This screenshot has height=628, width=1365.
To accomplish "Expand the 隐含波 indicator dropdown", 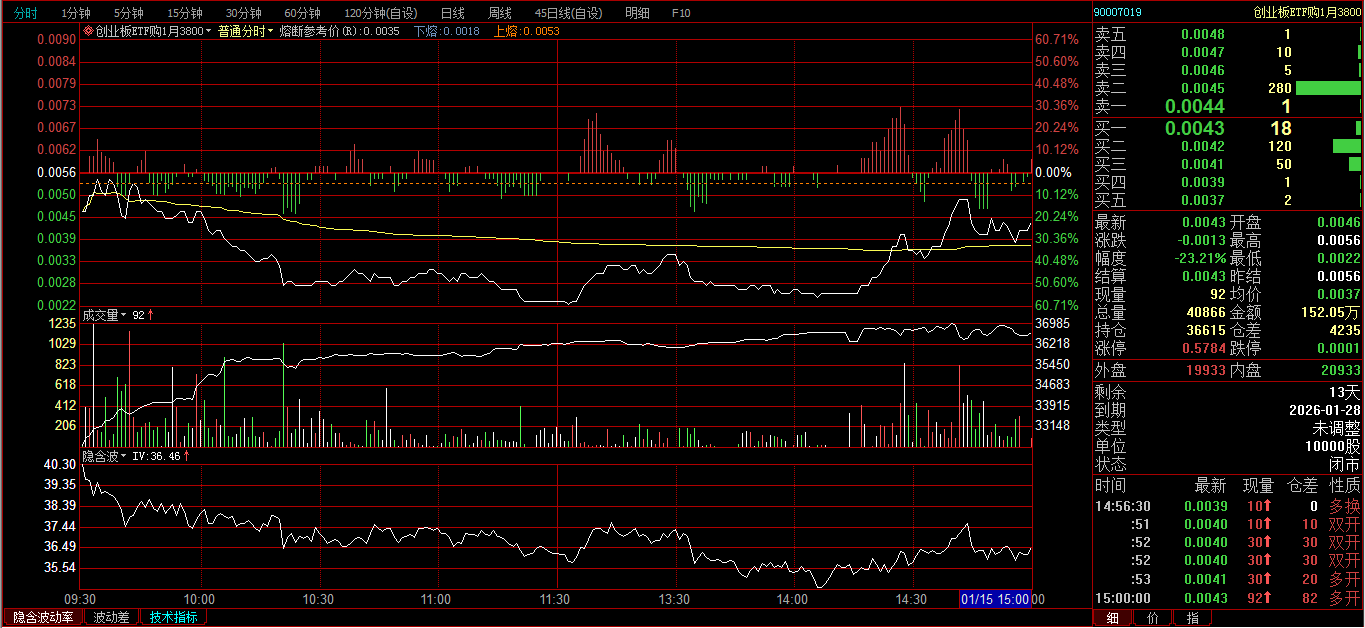I will point(124,456).
